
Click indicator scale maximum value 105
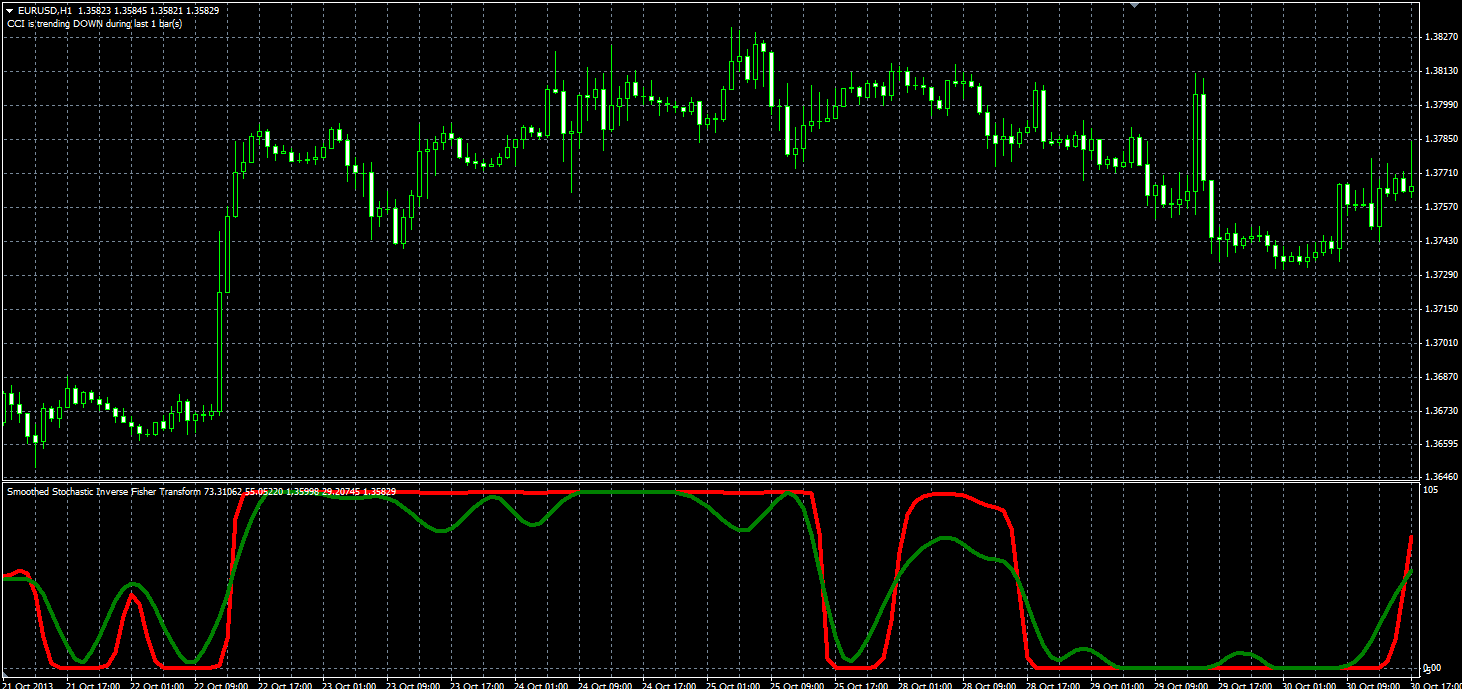pos(1431,490)
